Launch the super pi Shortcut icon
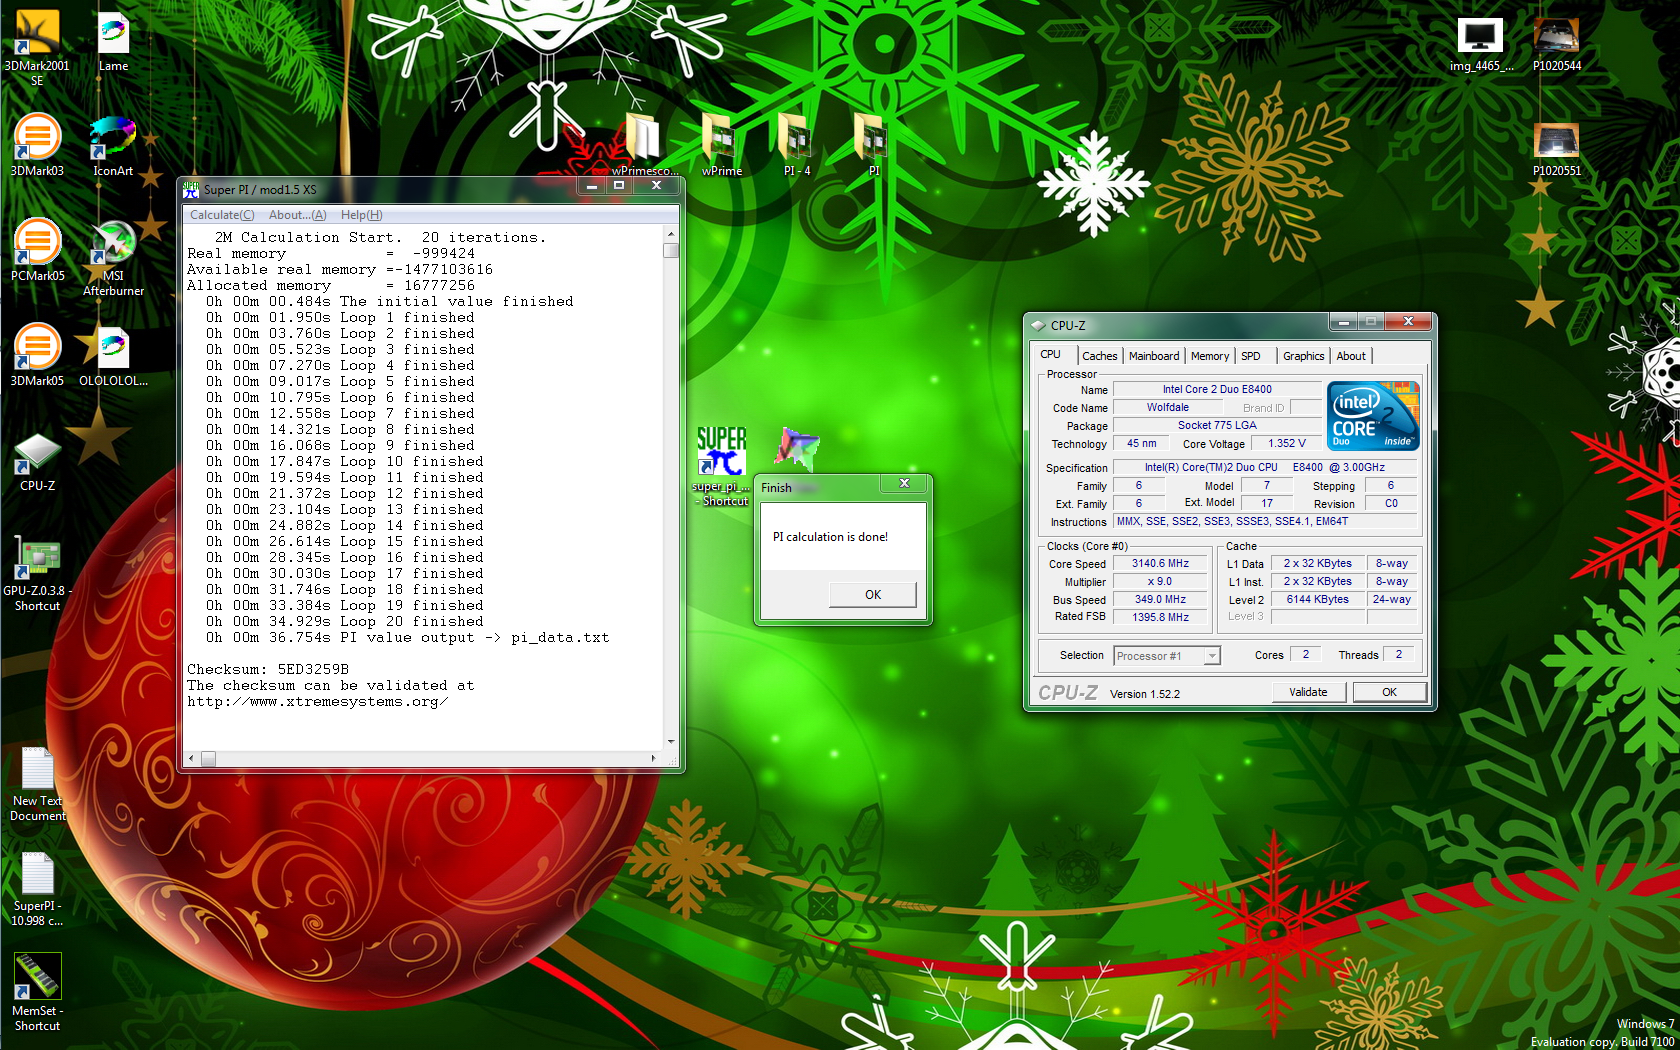This screenshot has width=1680, height=1050. (x=721, y=465)
